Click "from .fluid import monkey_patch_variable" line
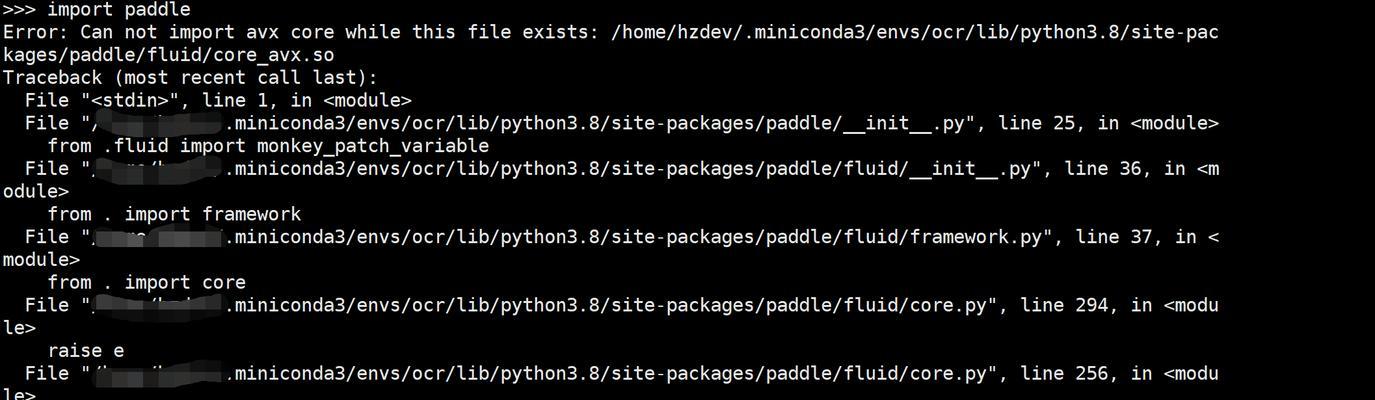Image resolution: width=1375 pixels, height=400 pixels. click(x=268, y=147)
